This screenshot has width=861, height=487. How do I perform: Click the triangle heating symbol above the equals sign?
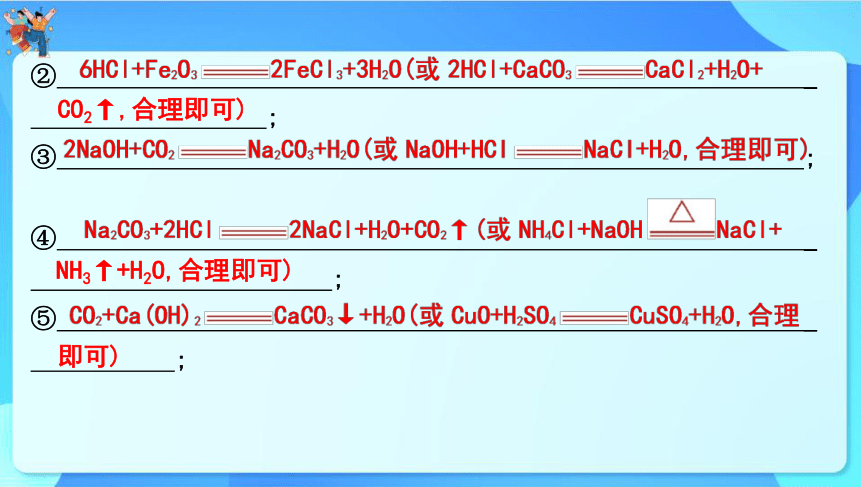pyautogui.click(x=681, y=211)
